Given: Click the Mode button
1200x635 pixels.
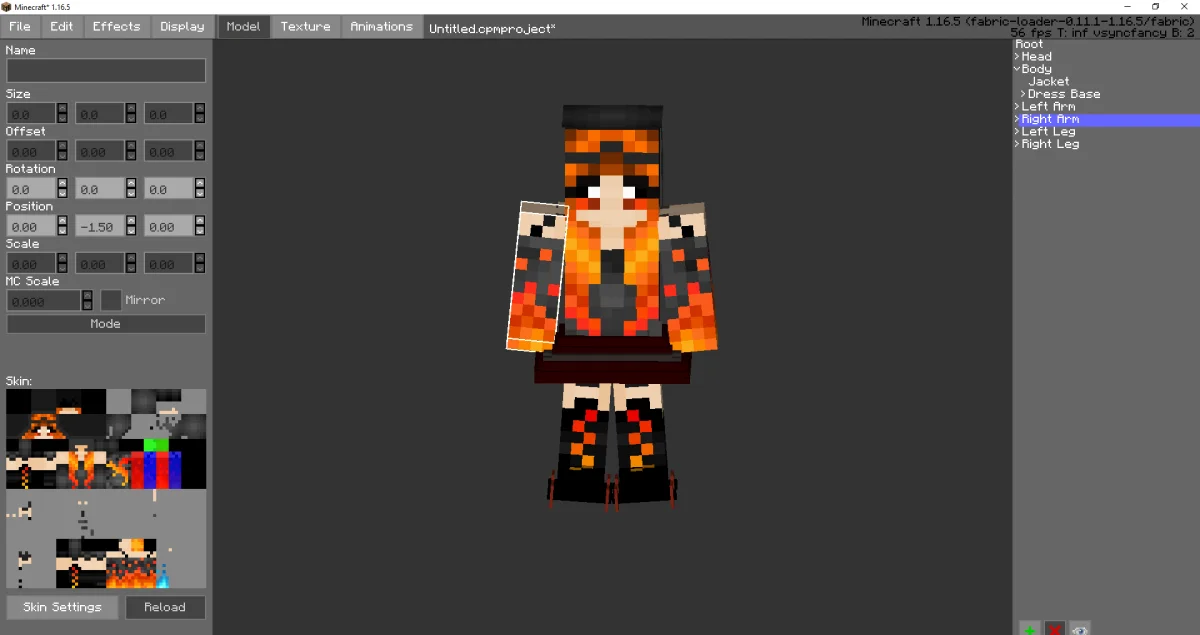Looking at the screenshot, I should click(x=106, y=324).
